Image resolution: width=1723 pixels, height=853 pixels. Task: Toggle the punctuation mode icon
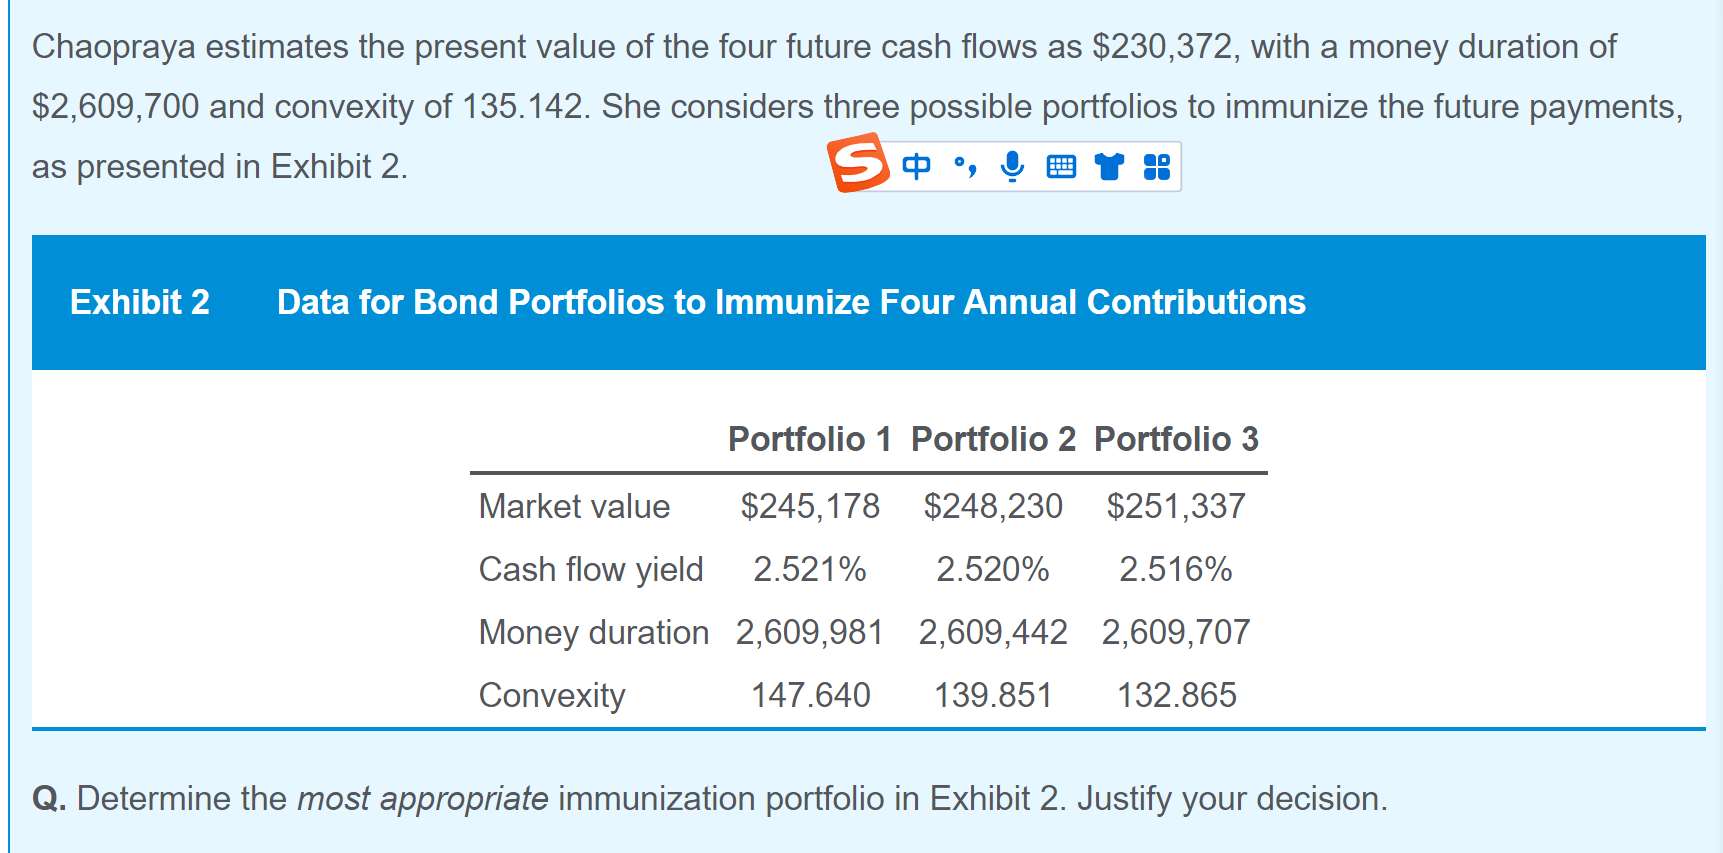pyautogui.click(x=964, y=166)
